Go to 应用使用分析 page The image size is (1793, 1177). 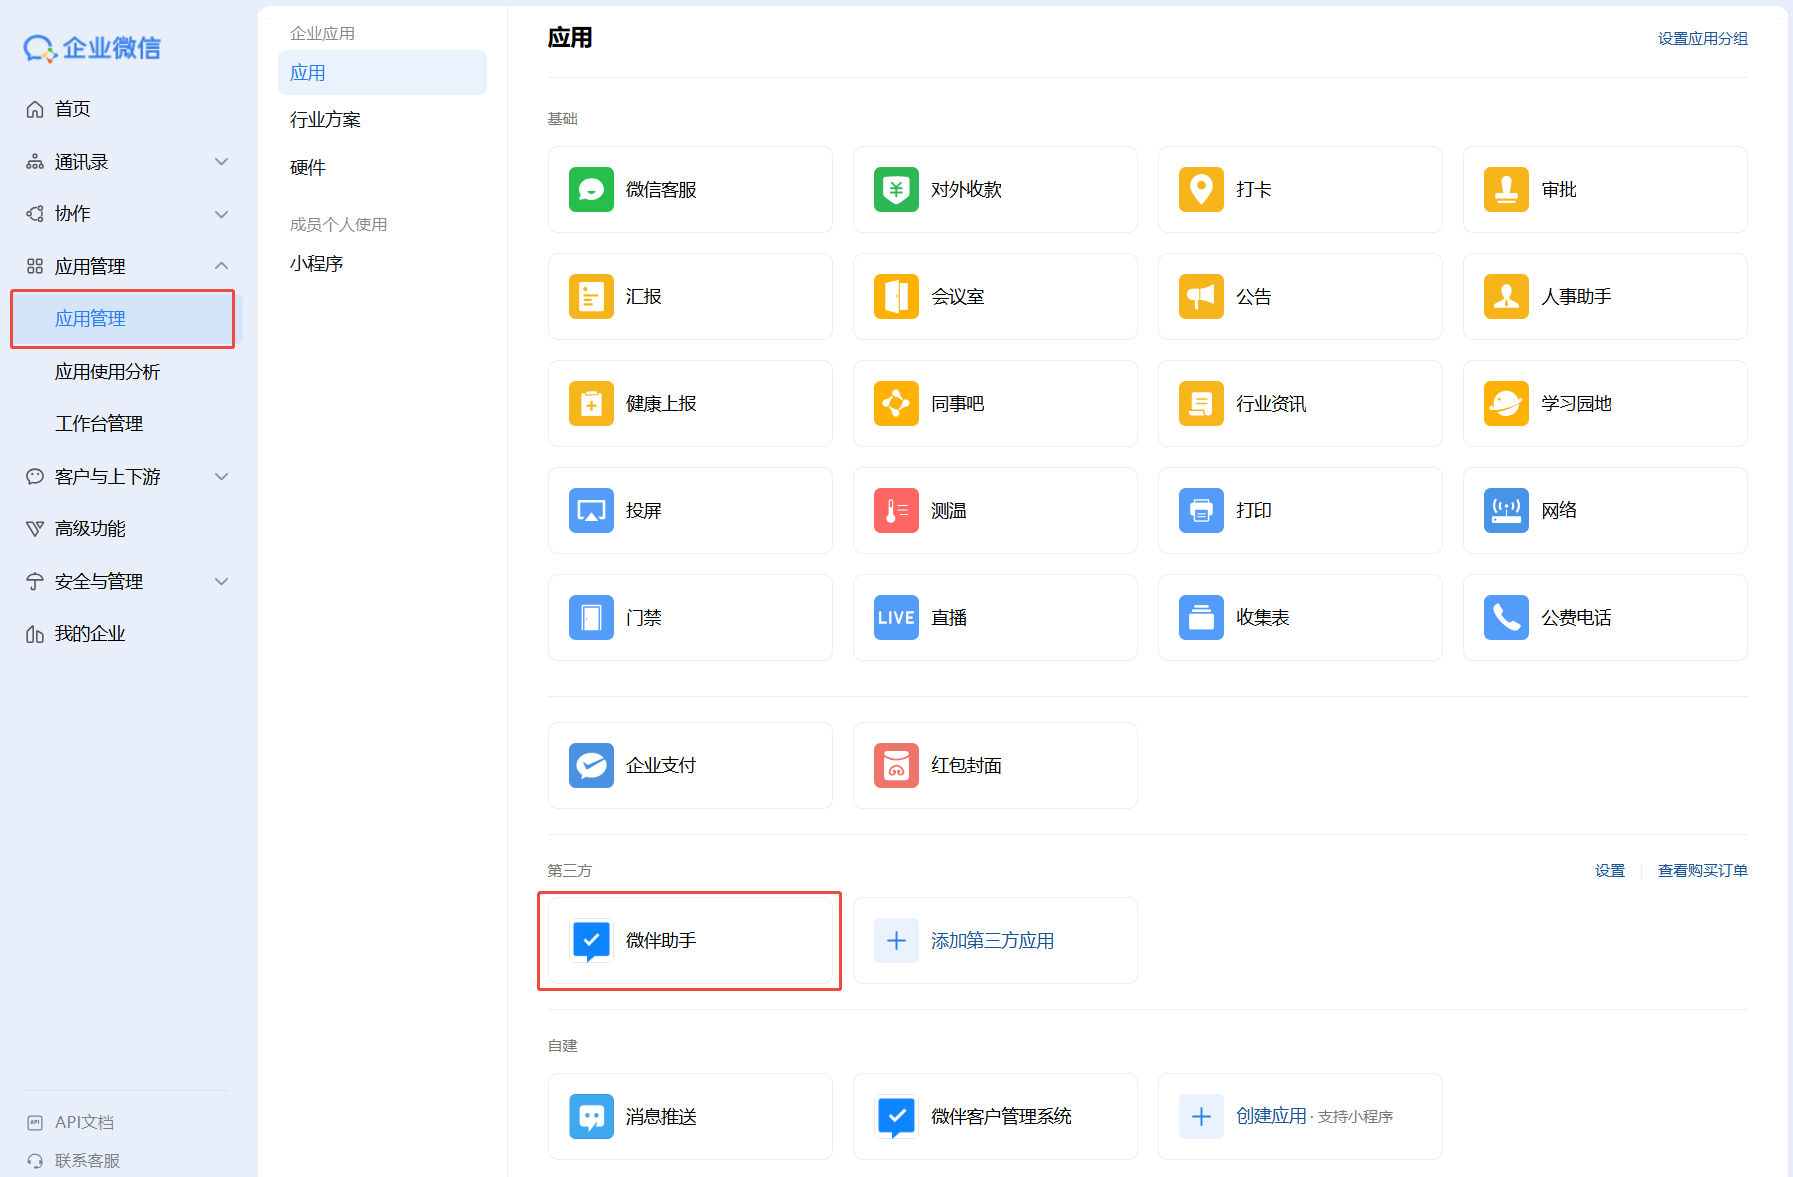pos(107,372)
